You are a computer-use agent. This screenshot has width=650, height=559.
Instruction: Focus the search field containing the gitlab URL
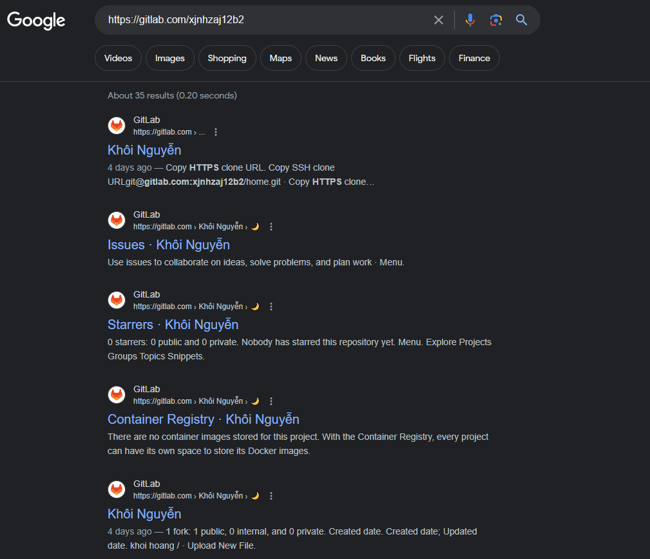click(265, 20)
